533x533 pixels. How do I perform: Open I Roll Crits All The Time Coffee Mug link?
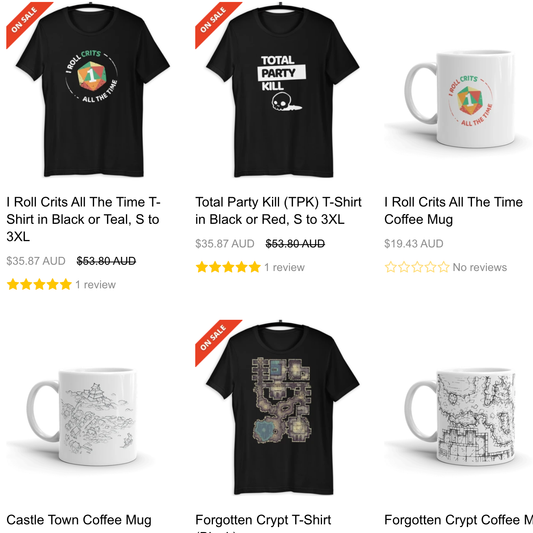[453, 211]
